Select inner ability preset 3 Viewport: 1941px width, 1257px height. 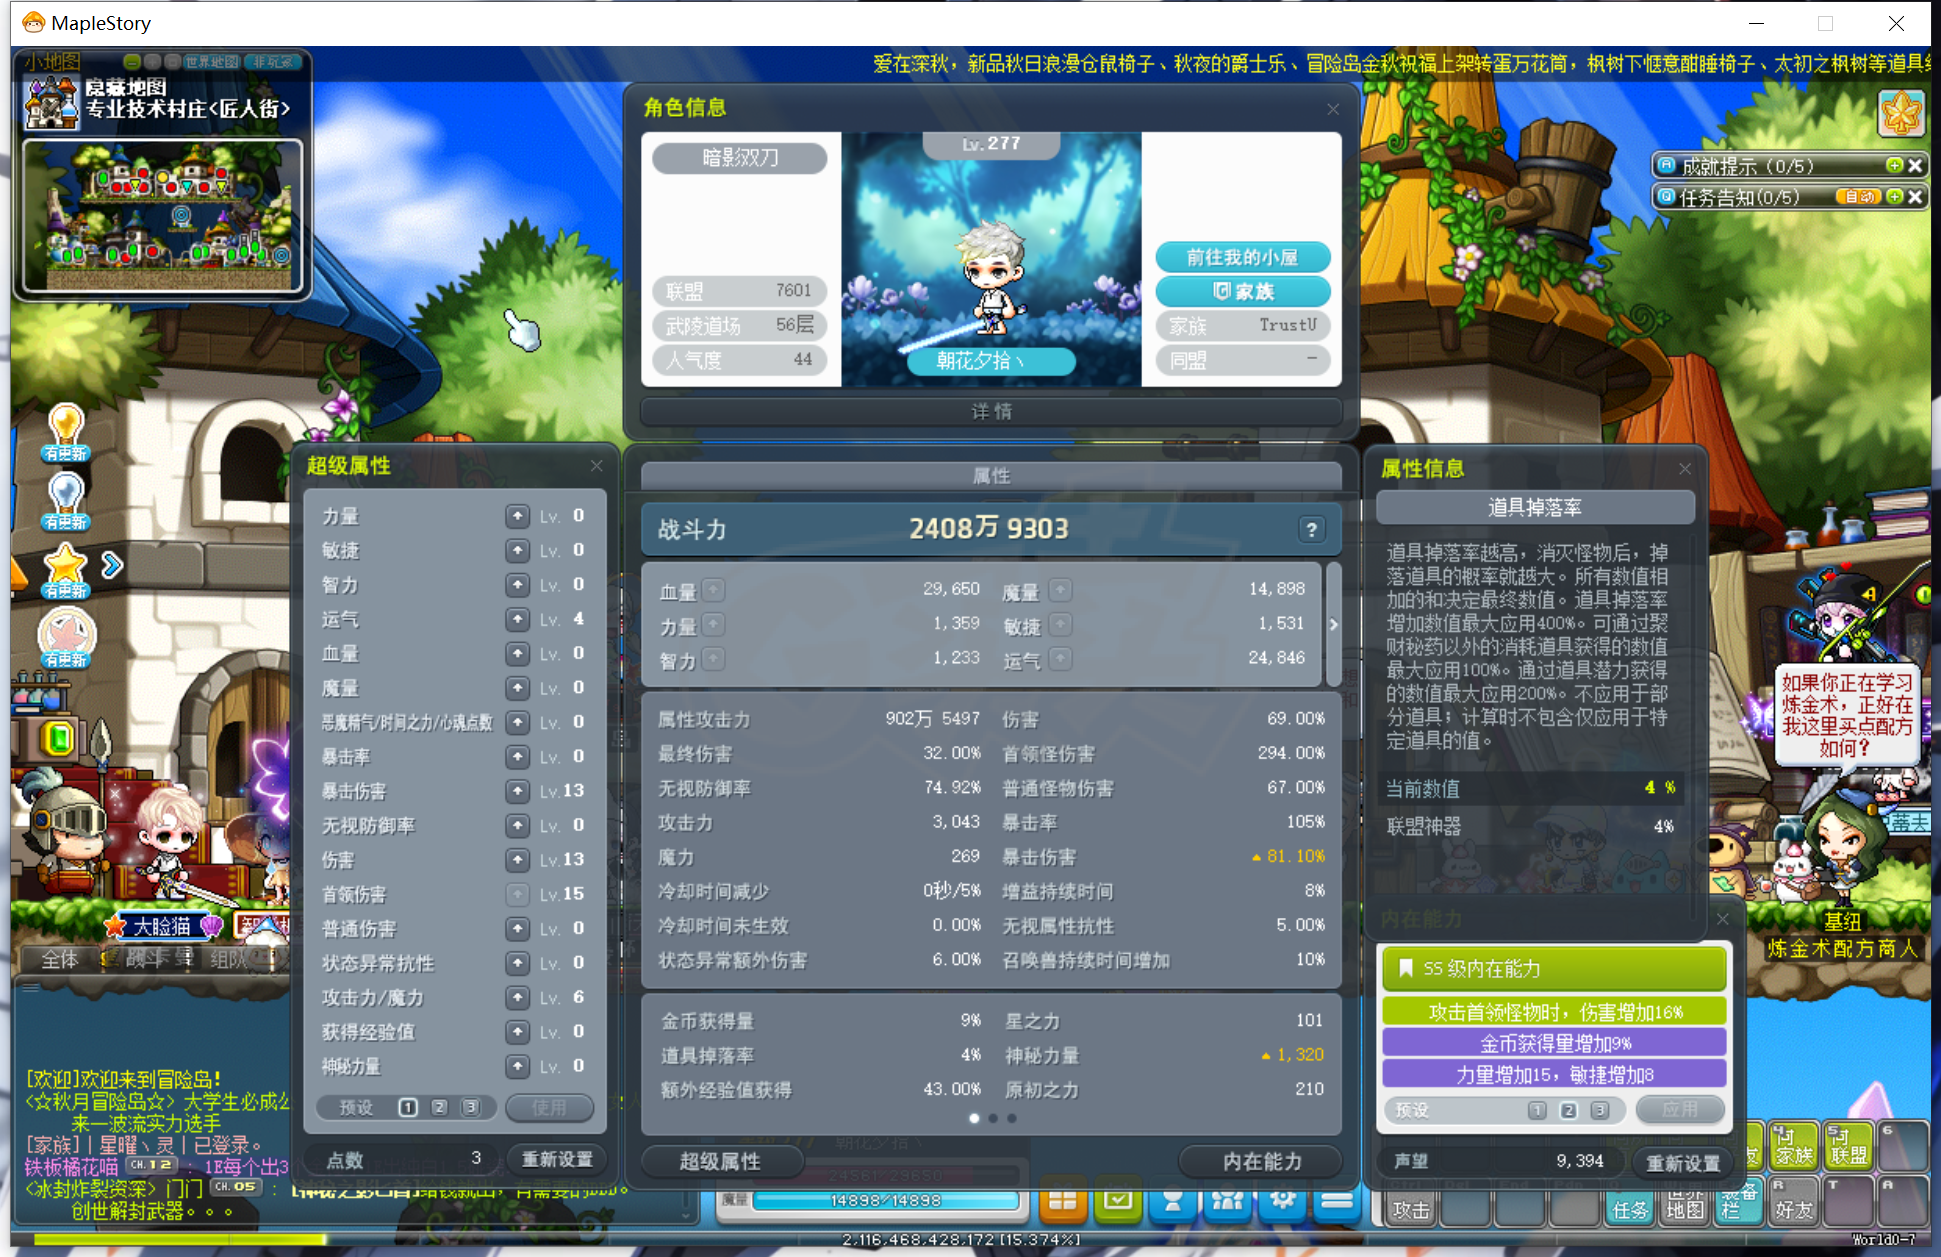pos(1600,1110)
